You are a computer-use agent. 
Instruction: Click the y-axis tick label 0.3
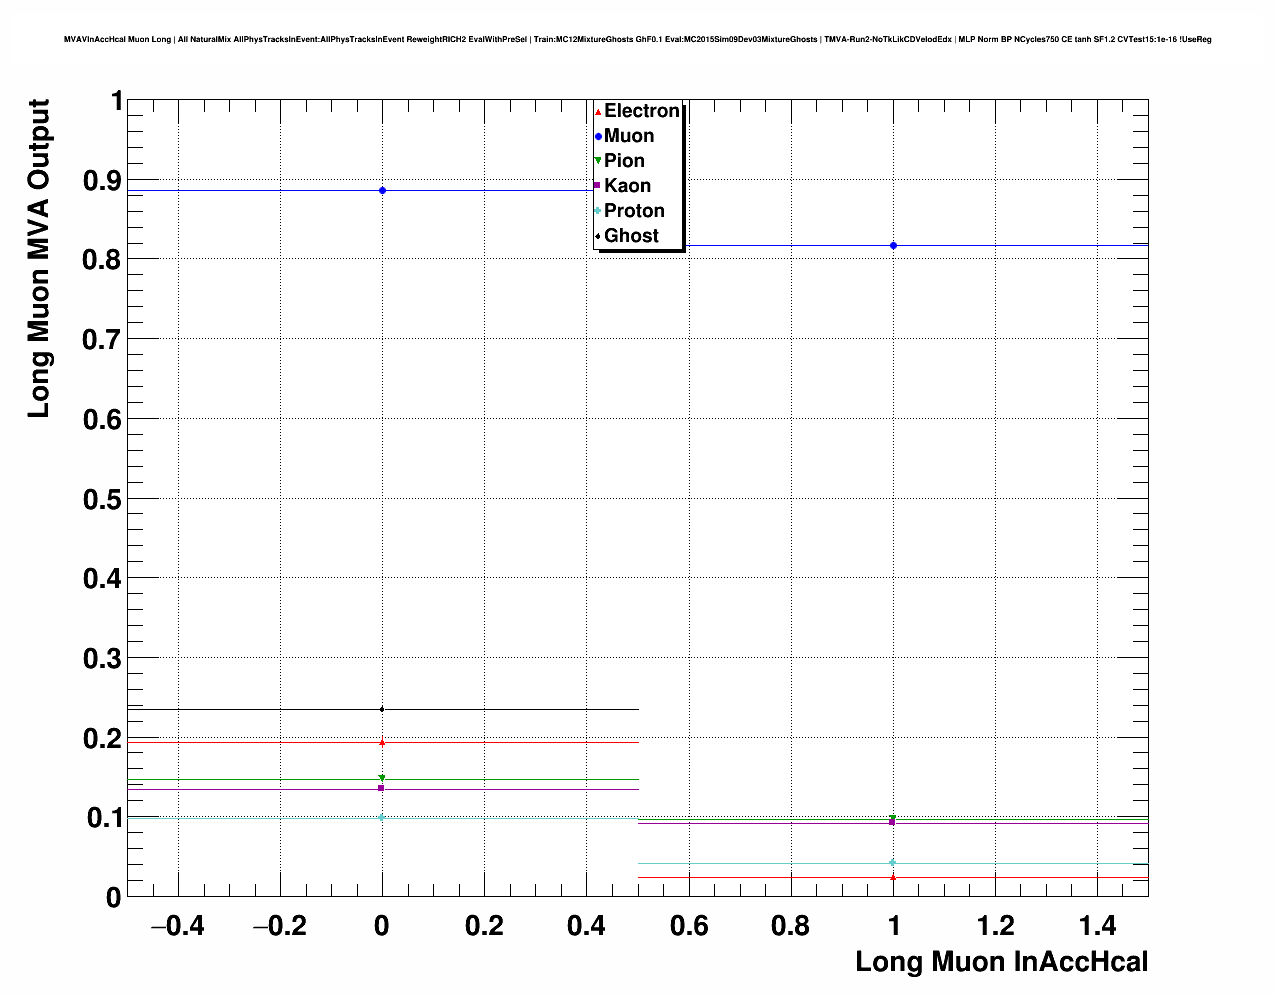[x=101, y=659]
